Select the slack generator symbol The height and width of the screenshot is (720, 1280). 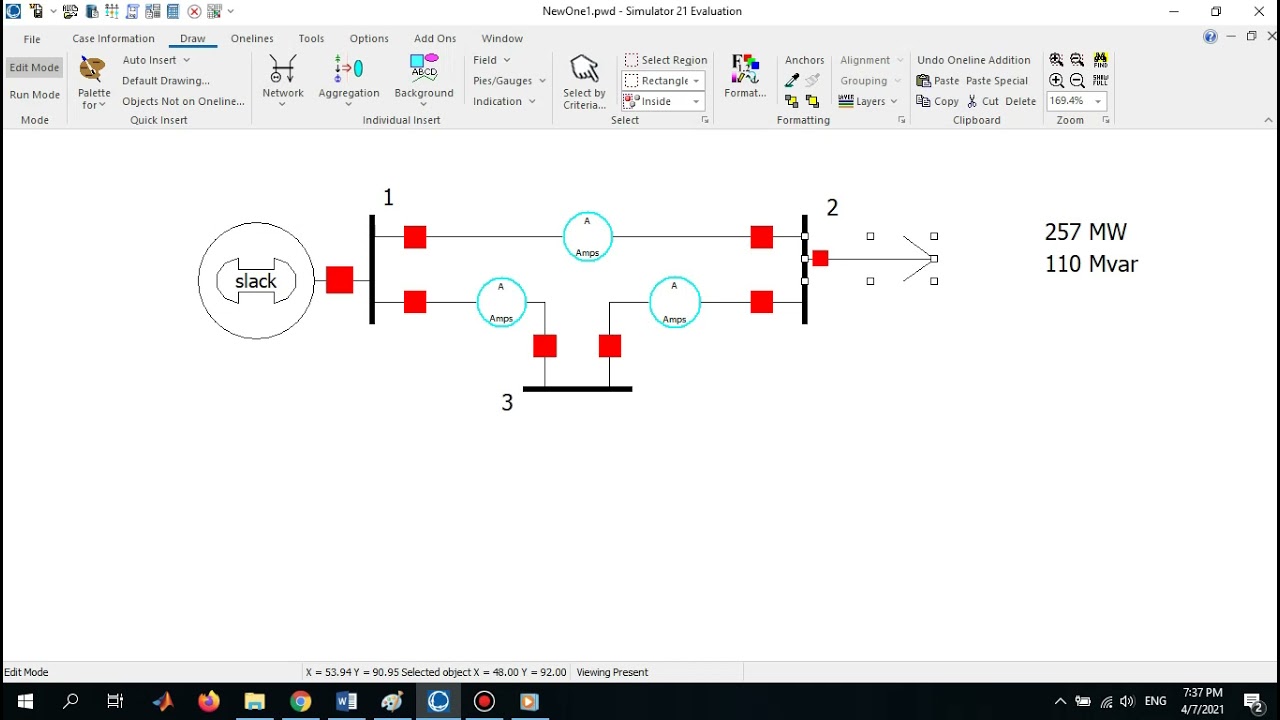coord(256,281)
